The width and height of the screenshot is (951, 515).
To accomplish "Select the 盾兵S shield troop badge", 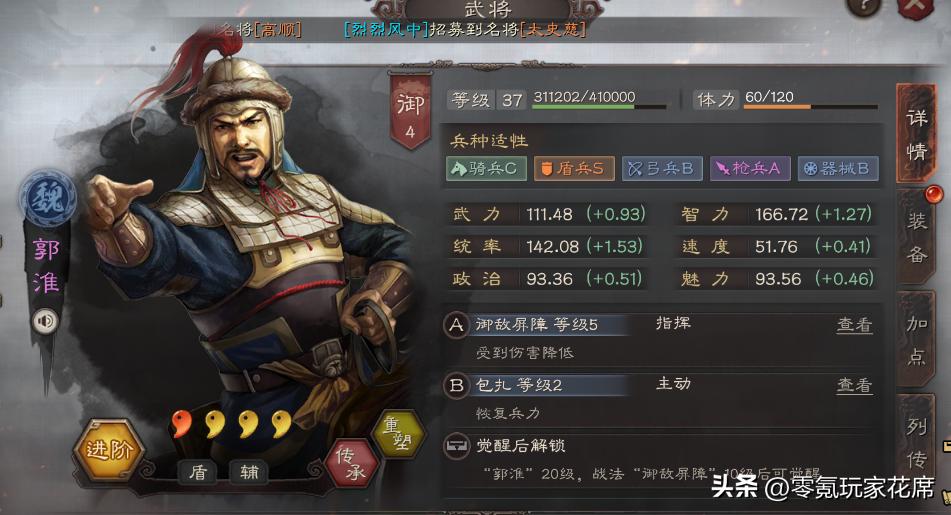I will [x=574, y=168].
